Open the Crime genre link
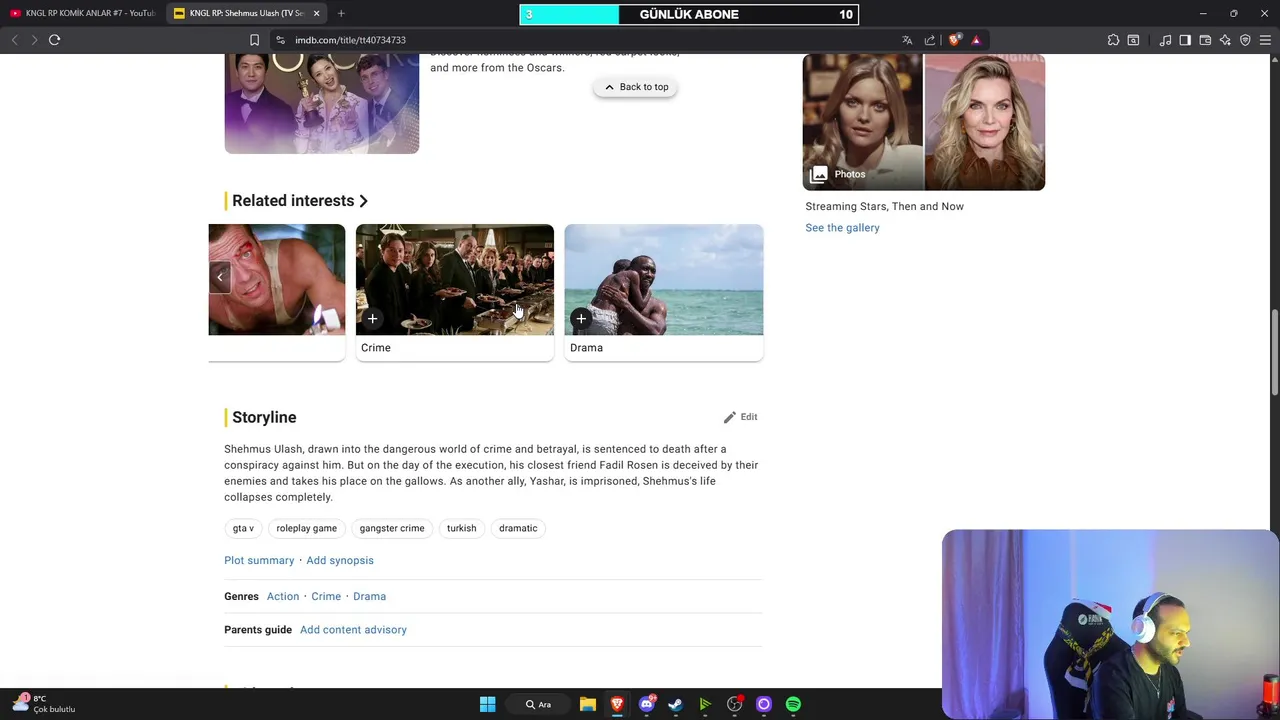The height and width of the screenshot is (720, 1280). pos(326,597)
